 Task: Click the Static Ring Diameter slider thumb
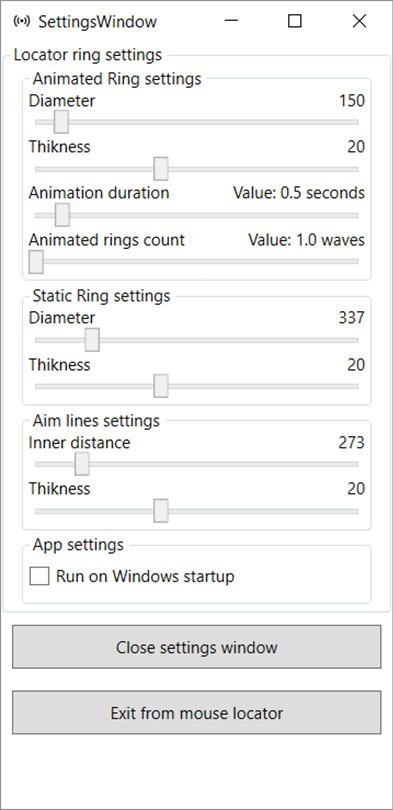(92, 340)
